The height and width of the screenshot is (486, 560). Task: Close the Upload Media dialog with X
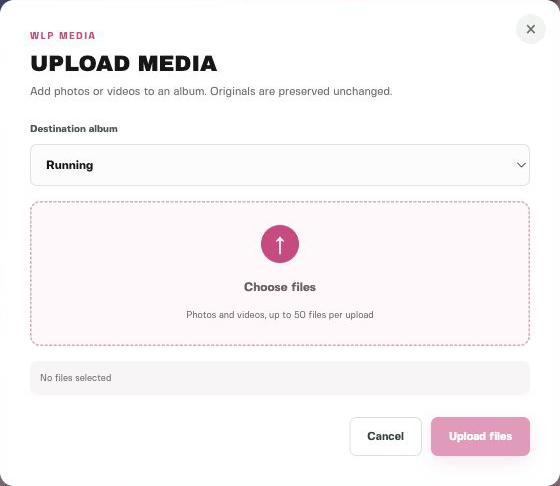tap(530, 29)
